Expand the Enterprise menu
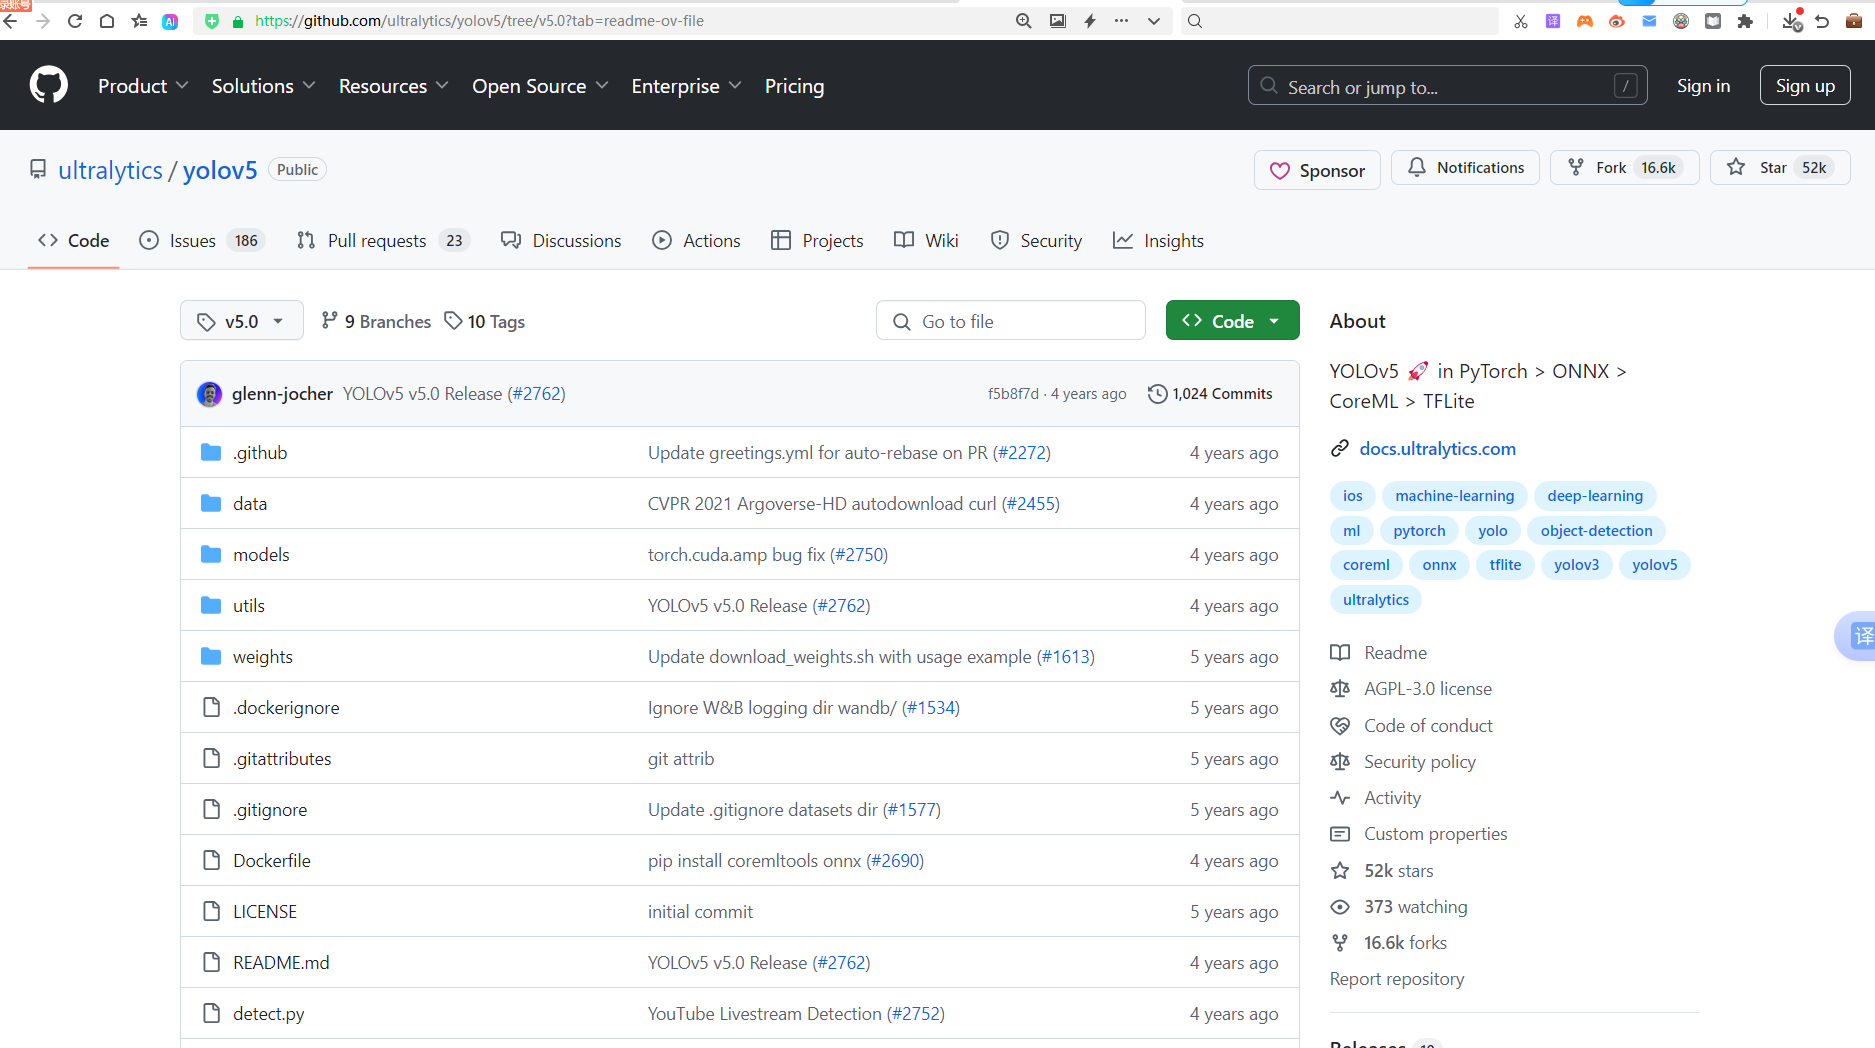Image resolution: width=1875 pixels, height=1048 pixels. [686, 86]
